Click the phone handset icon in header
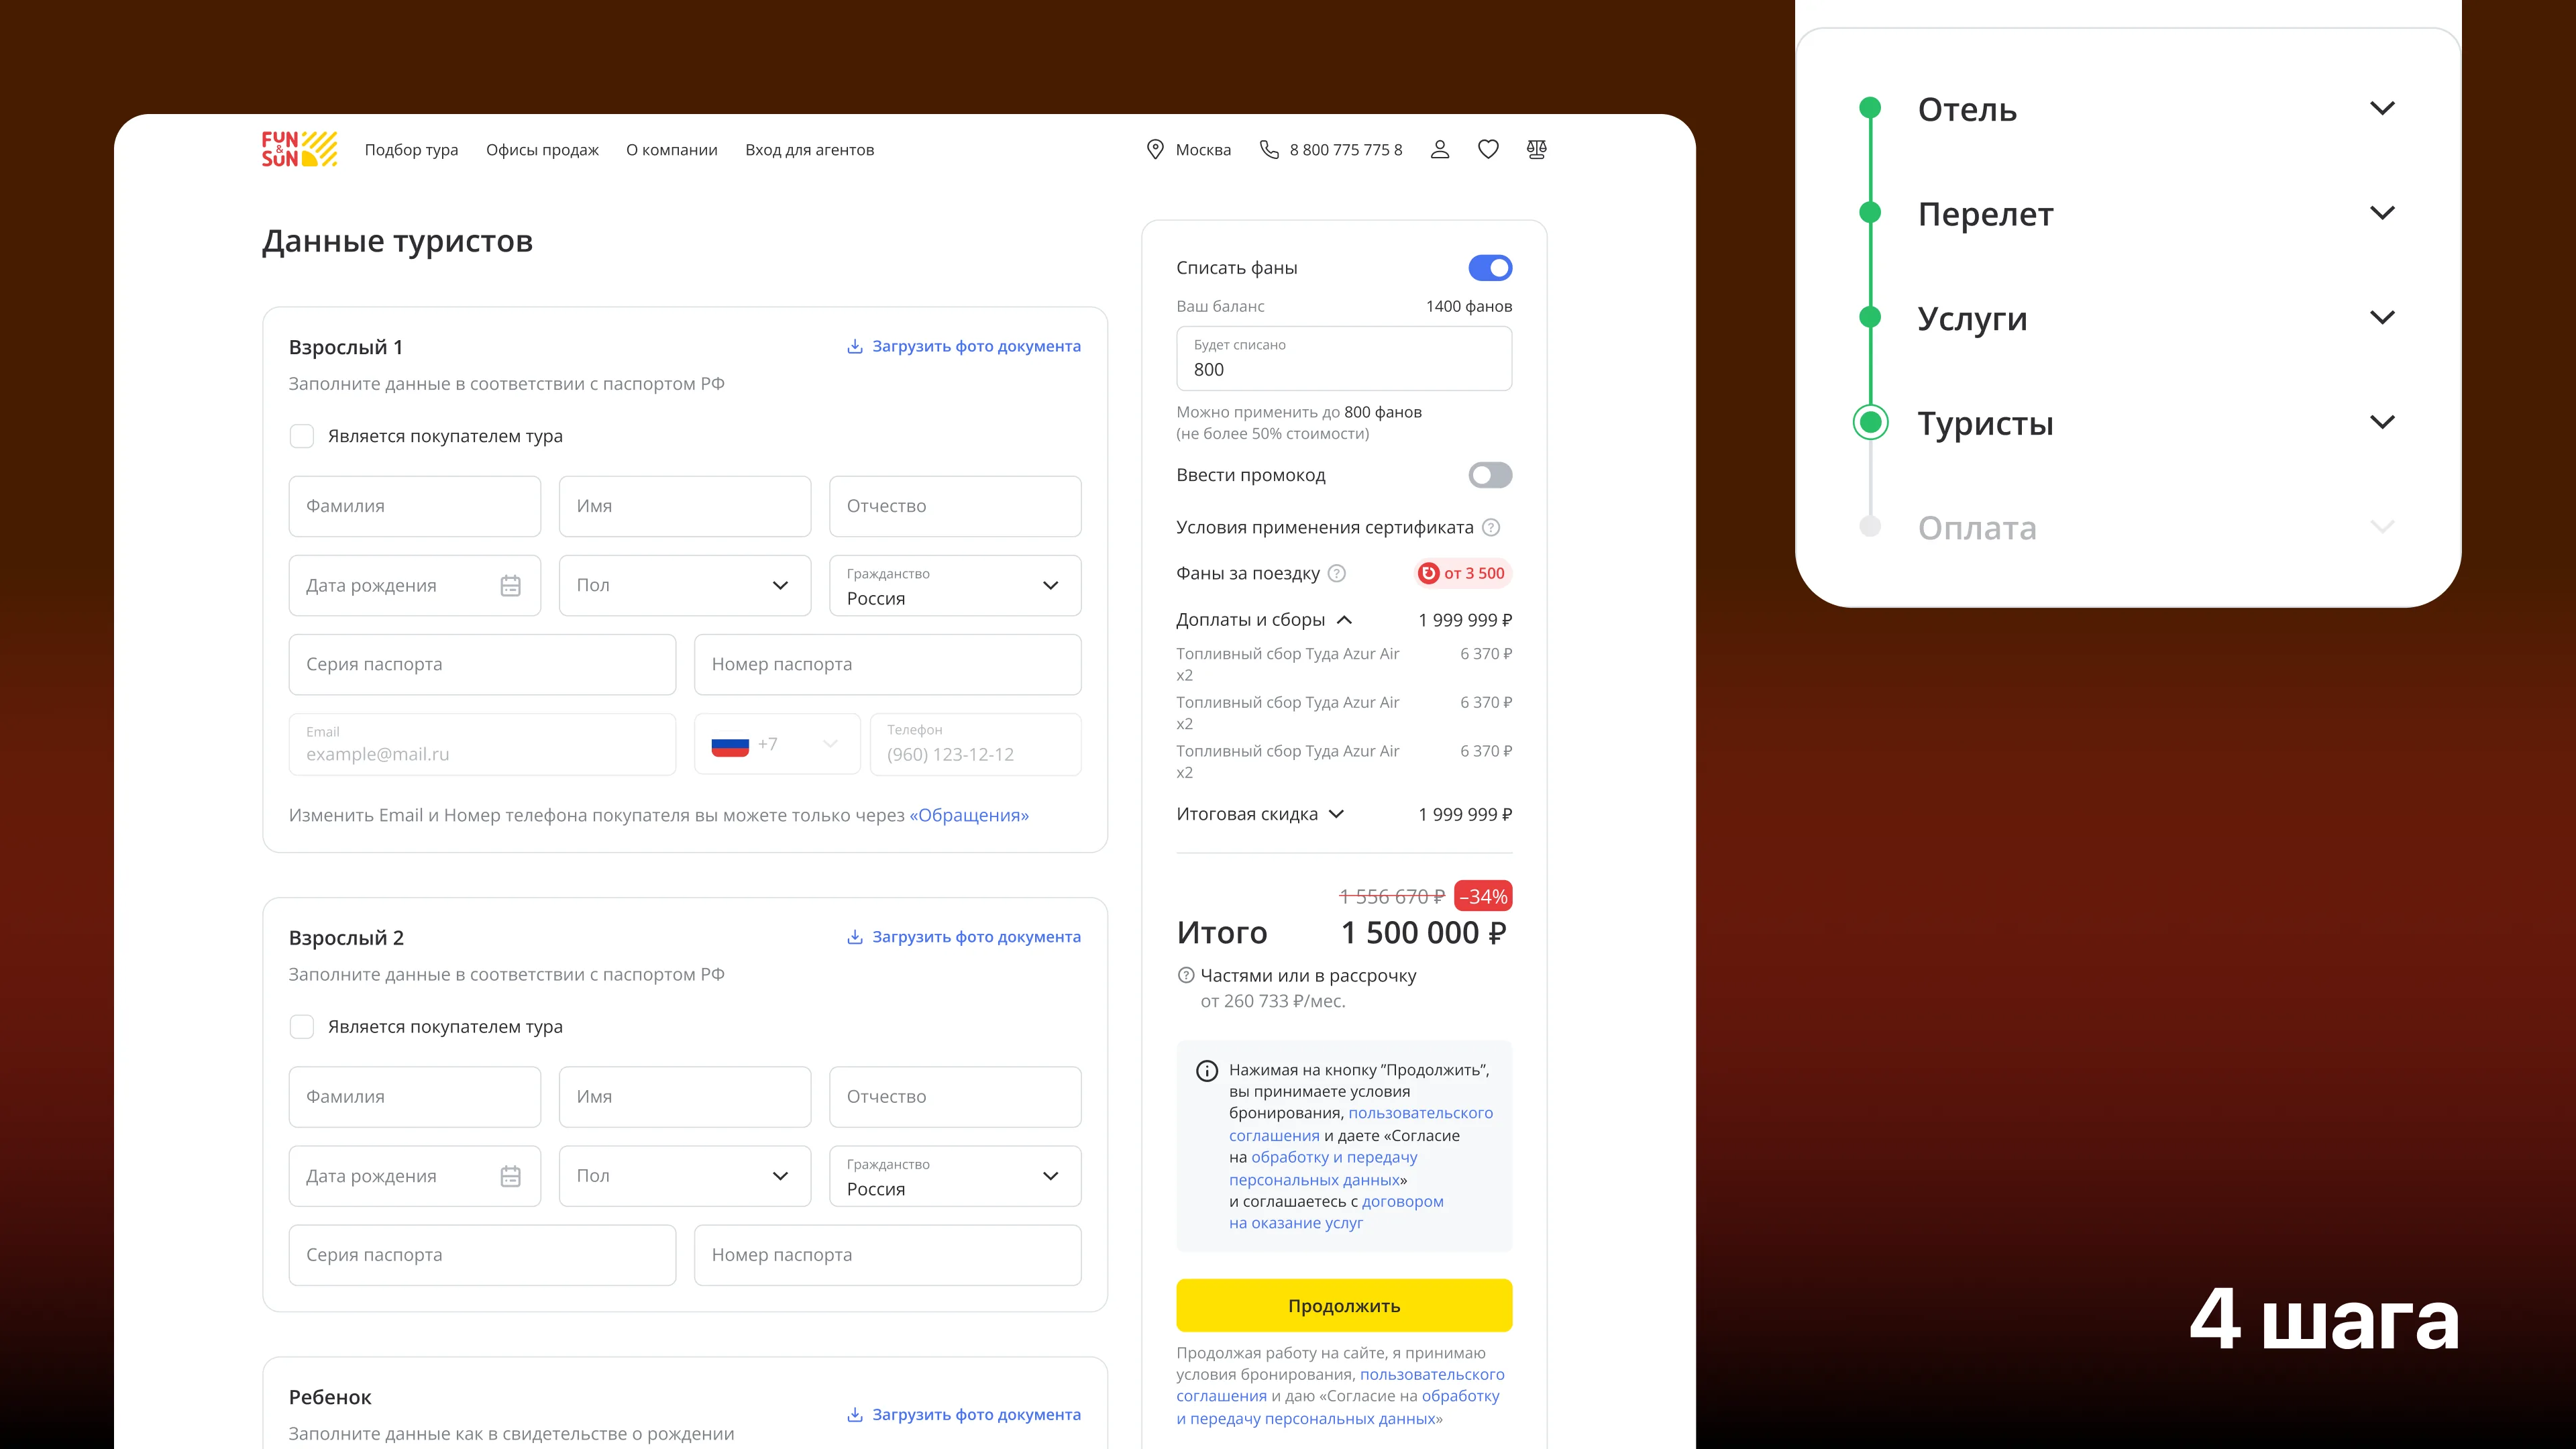The image size is (2576, 1449). pyautogui.click(x=1269, y=149)
